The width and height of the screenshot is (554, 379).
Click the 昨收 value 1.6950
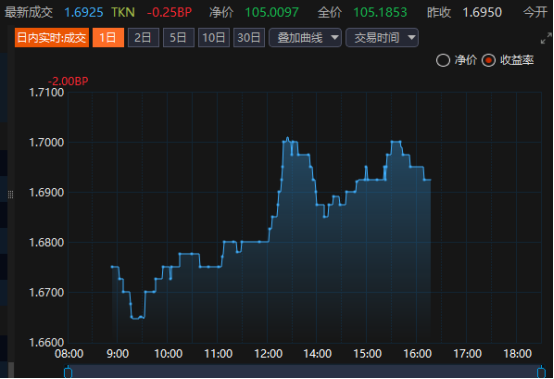[x=482, y=13]
